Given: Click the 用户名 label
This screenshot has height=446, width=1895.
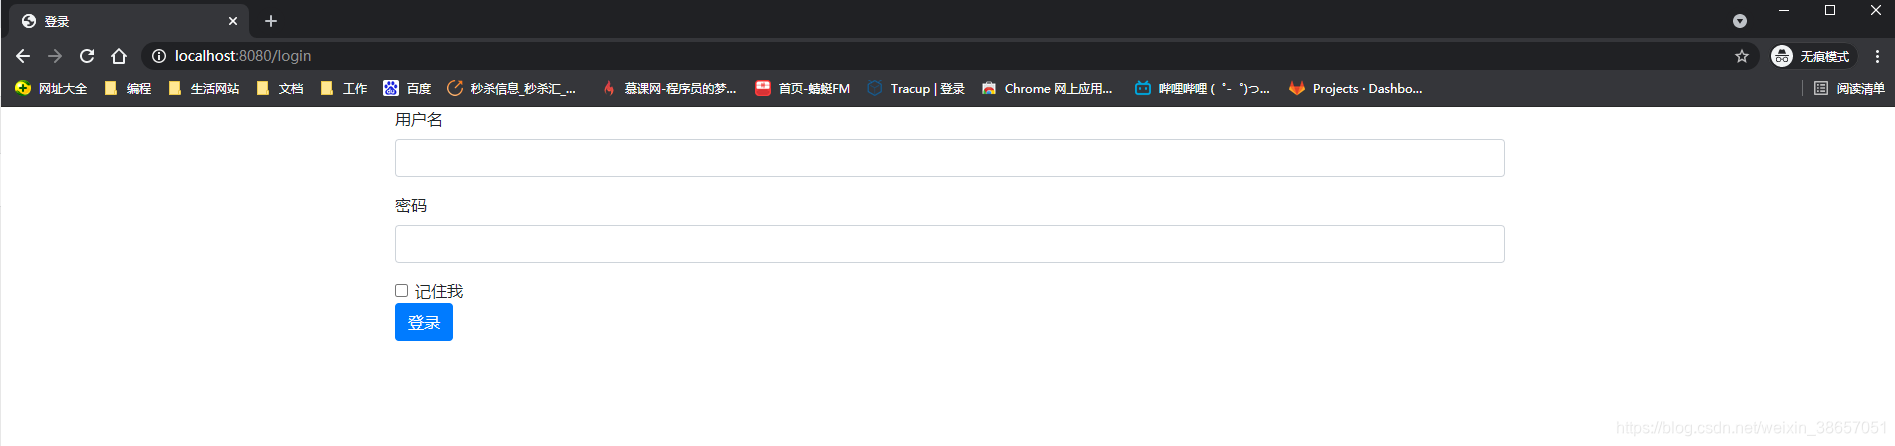Looking at the screenshot, I should coord(419,120).
